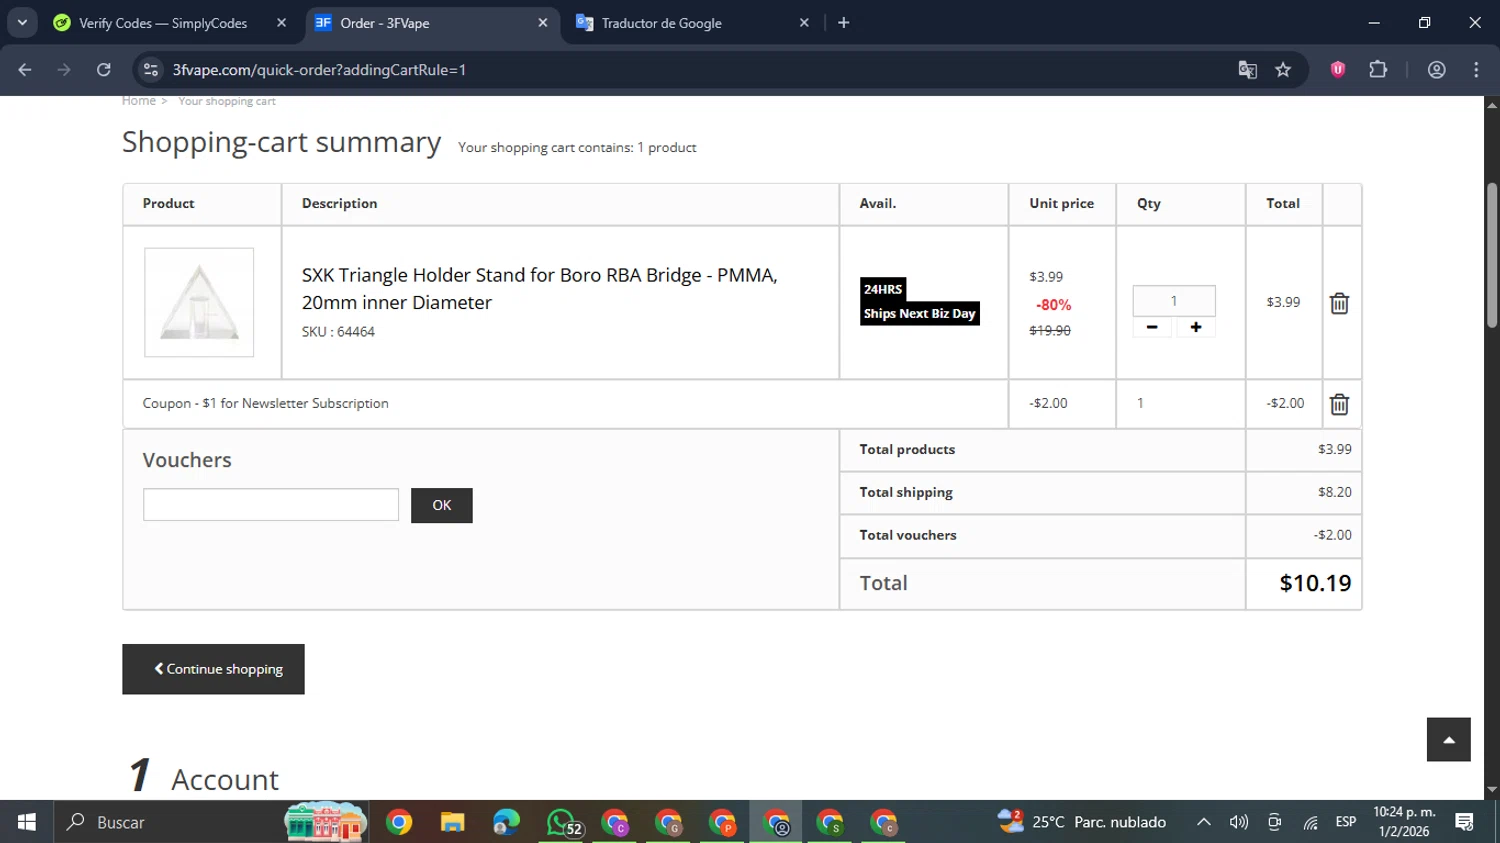1500x843 pixels.
Task: Open a new browser tab
Action: (x=844, y=23)
